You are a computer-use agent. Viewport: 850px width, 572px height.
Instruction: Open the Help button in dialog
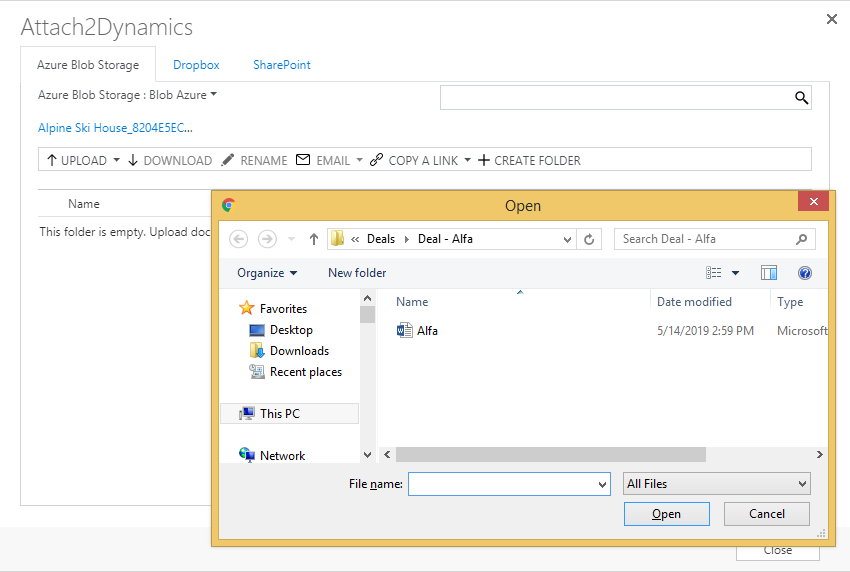coord(804,273)
